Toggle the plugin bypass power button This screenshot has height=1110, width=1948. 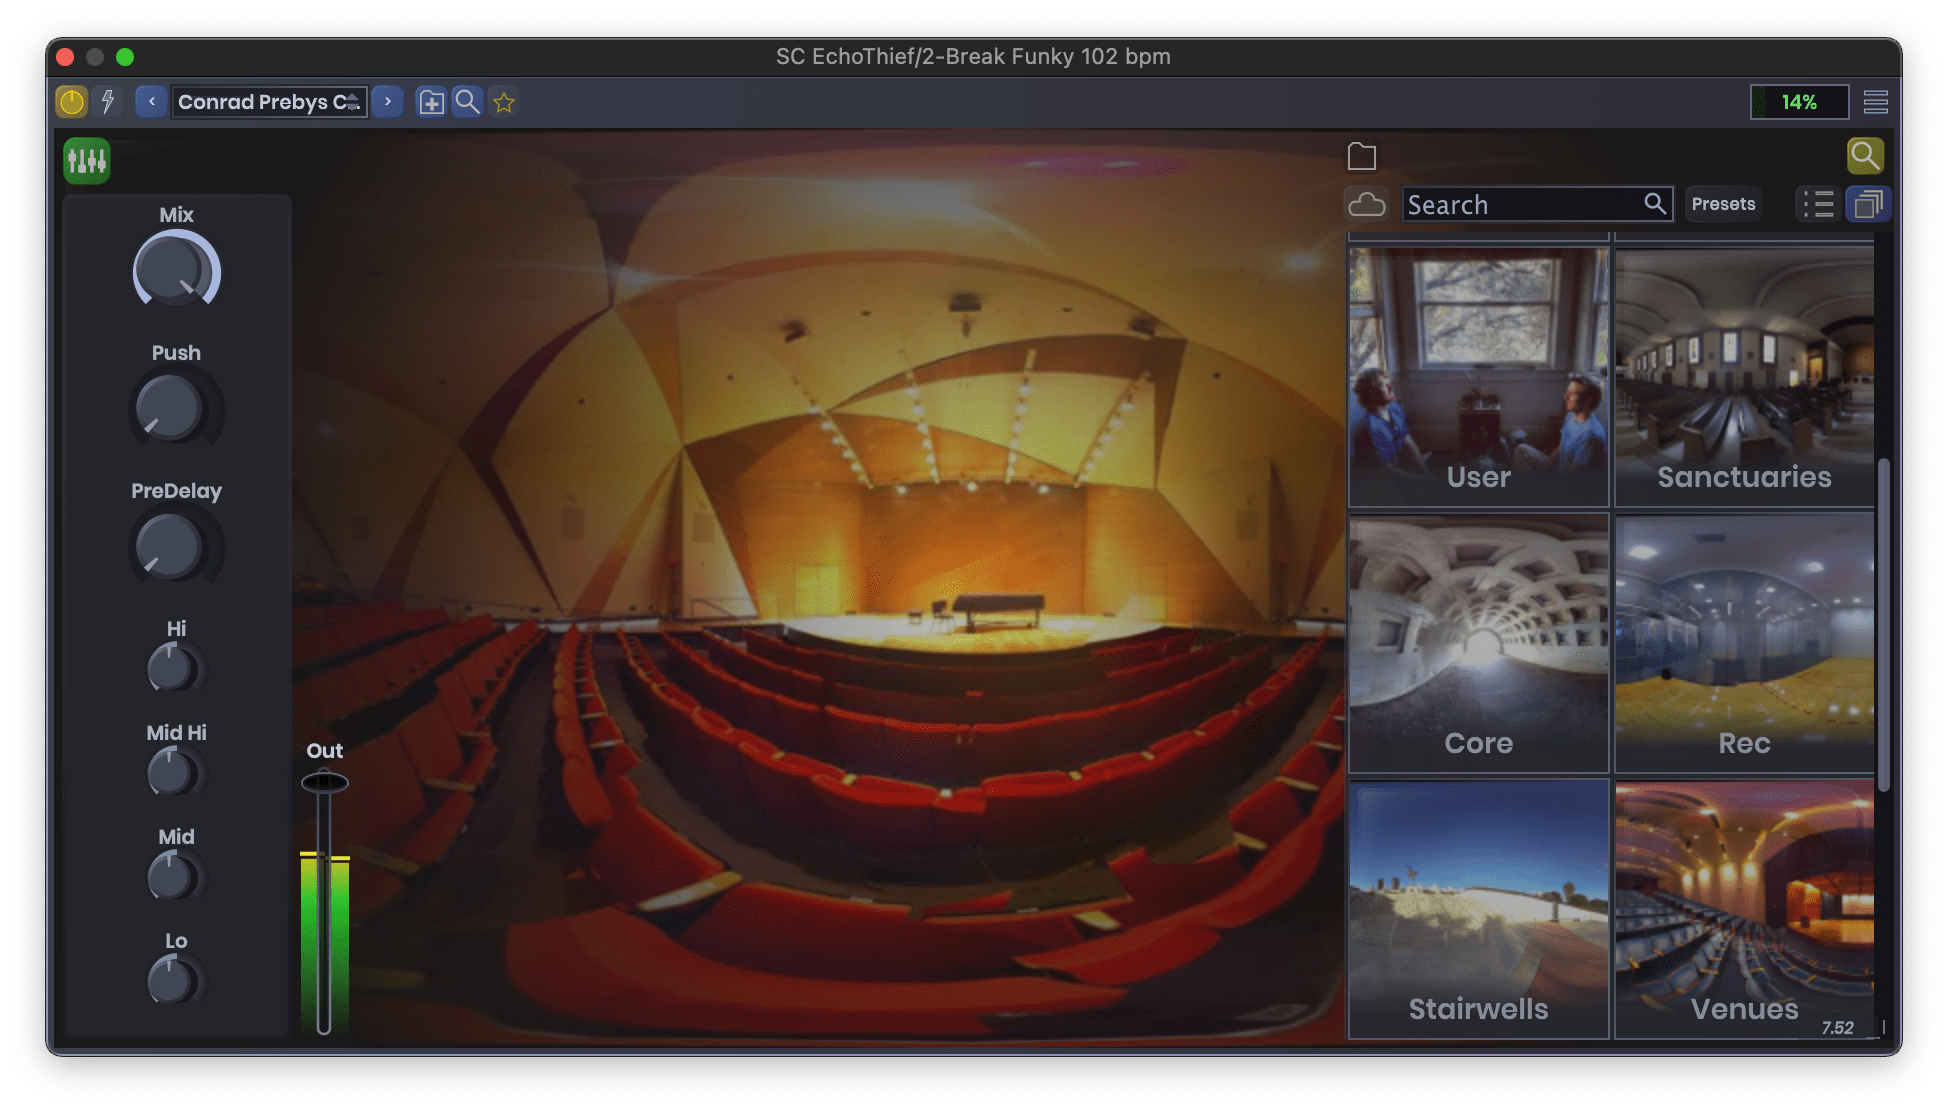[72, 102]
